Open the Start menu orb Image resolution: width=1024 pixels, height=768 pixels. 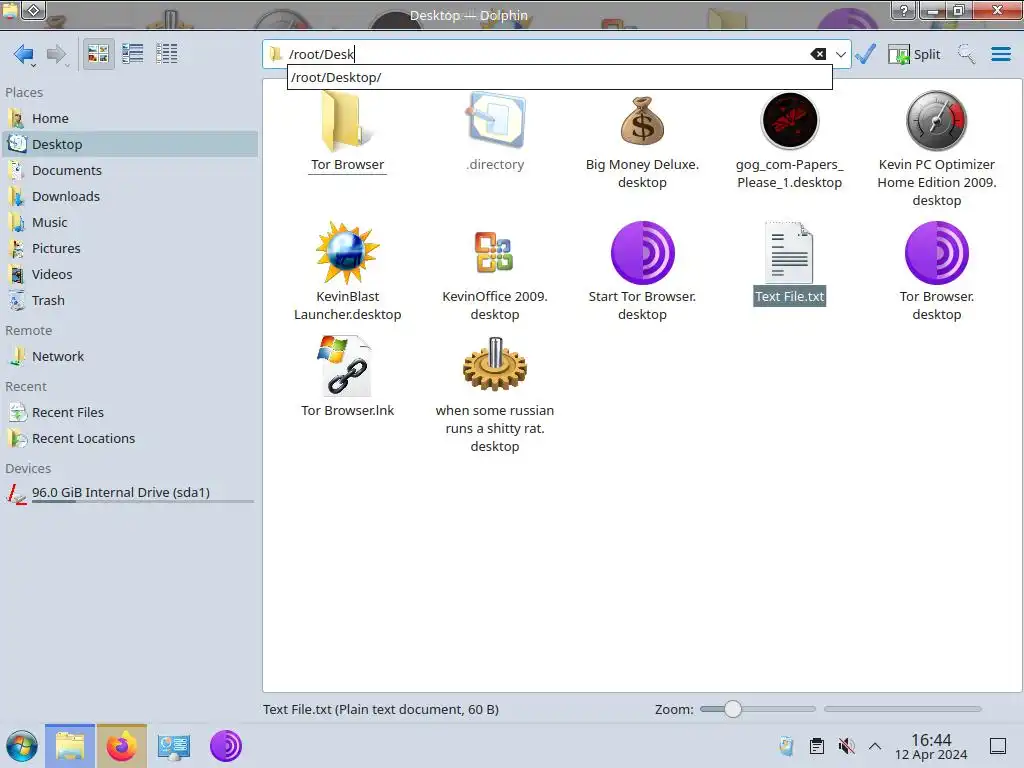pyautogui.click(x=22, y=746)
